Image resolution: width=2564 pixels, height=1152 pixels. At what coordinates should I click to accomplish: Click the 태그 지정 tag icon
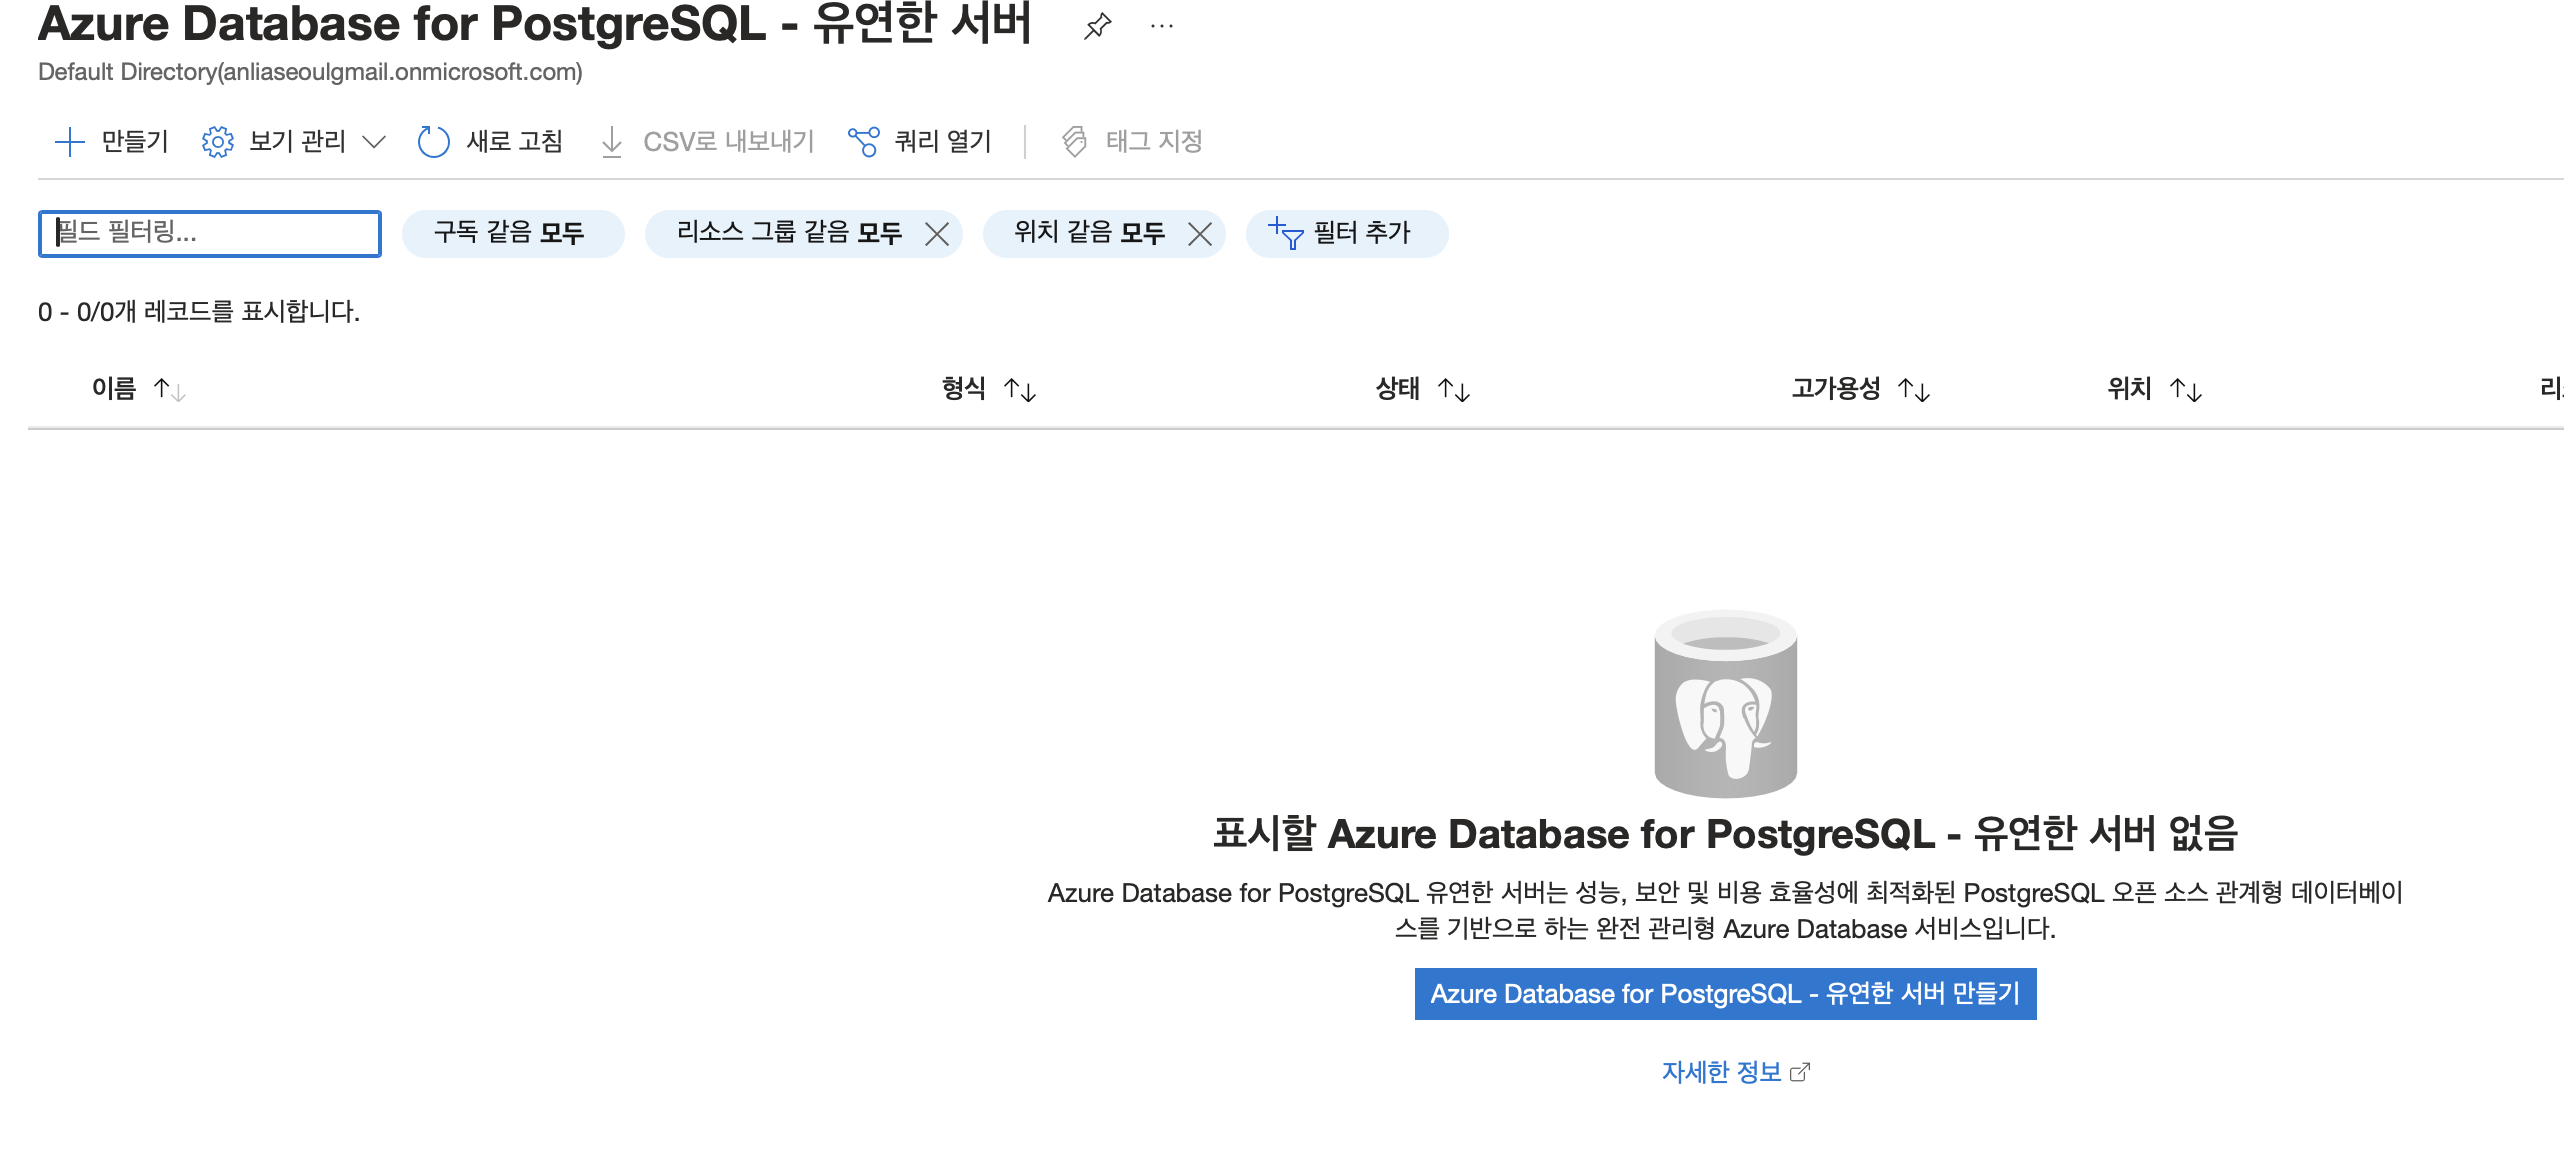[x=1074, y=142]
